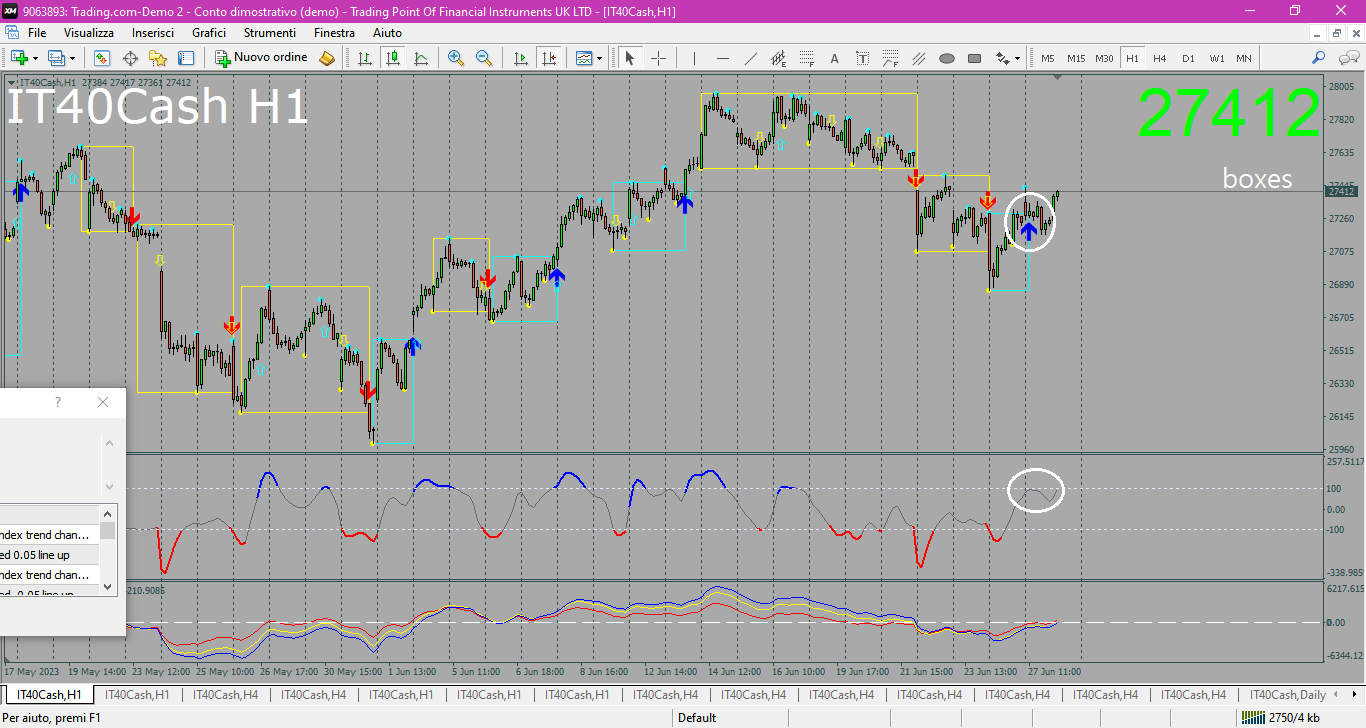
Task: Open the Grafici menu
Action: (209, 33)
